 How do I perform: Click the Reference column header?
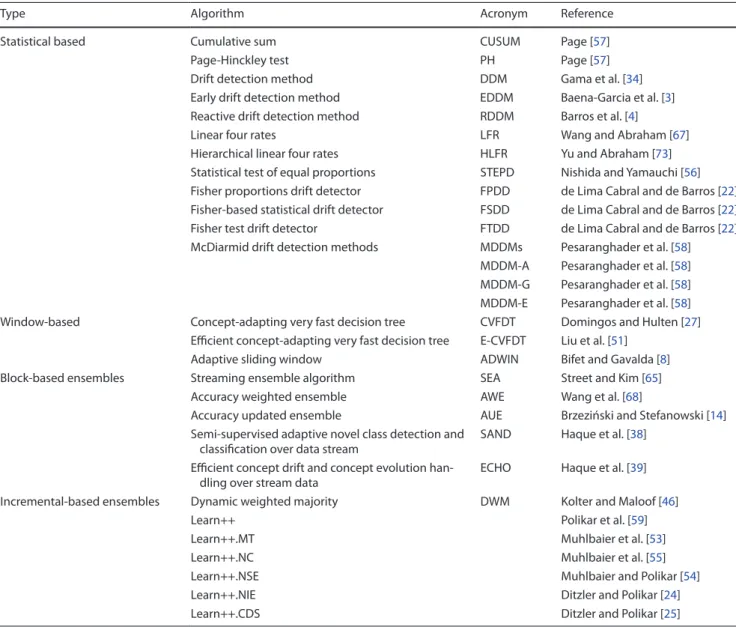587,14
